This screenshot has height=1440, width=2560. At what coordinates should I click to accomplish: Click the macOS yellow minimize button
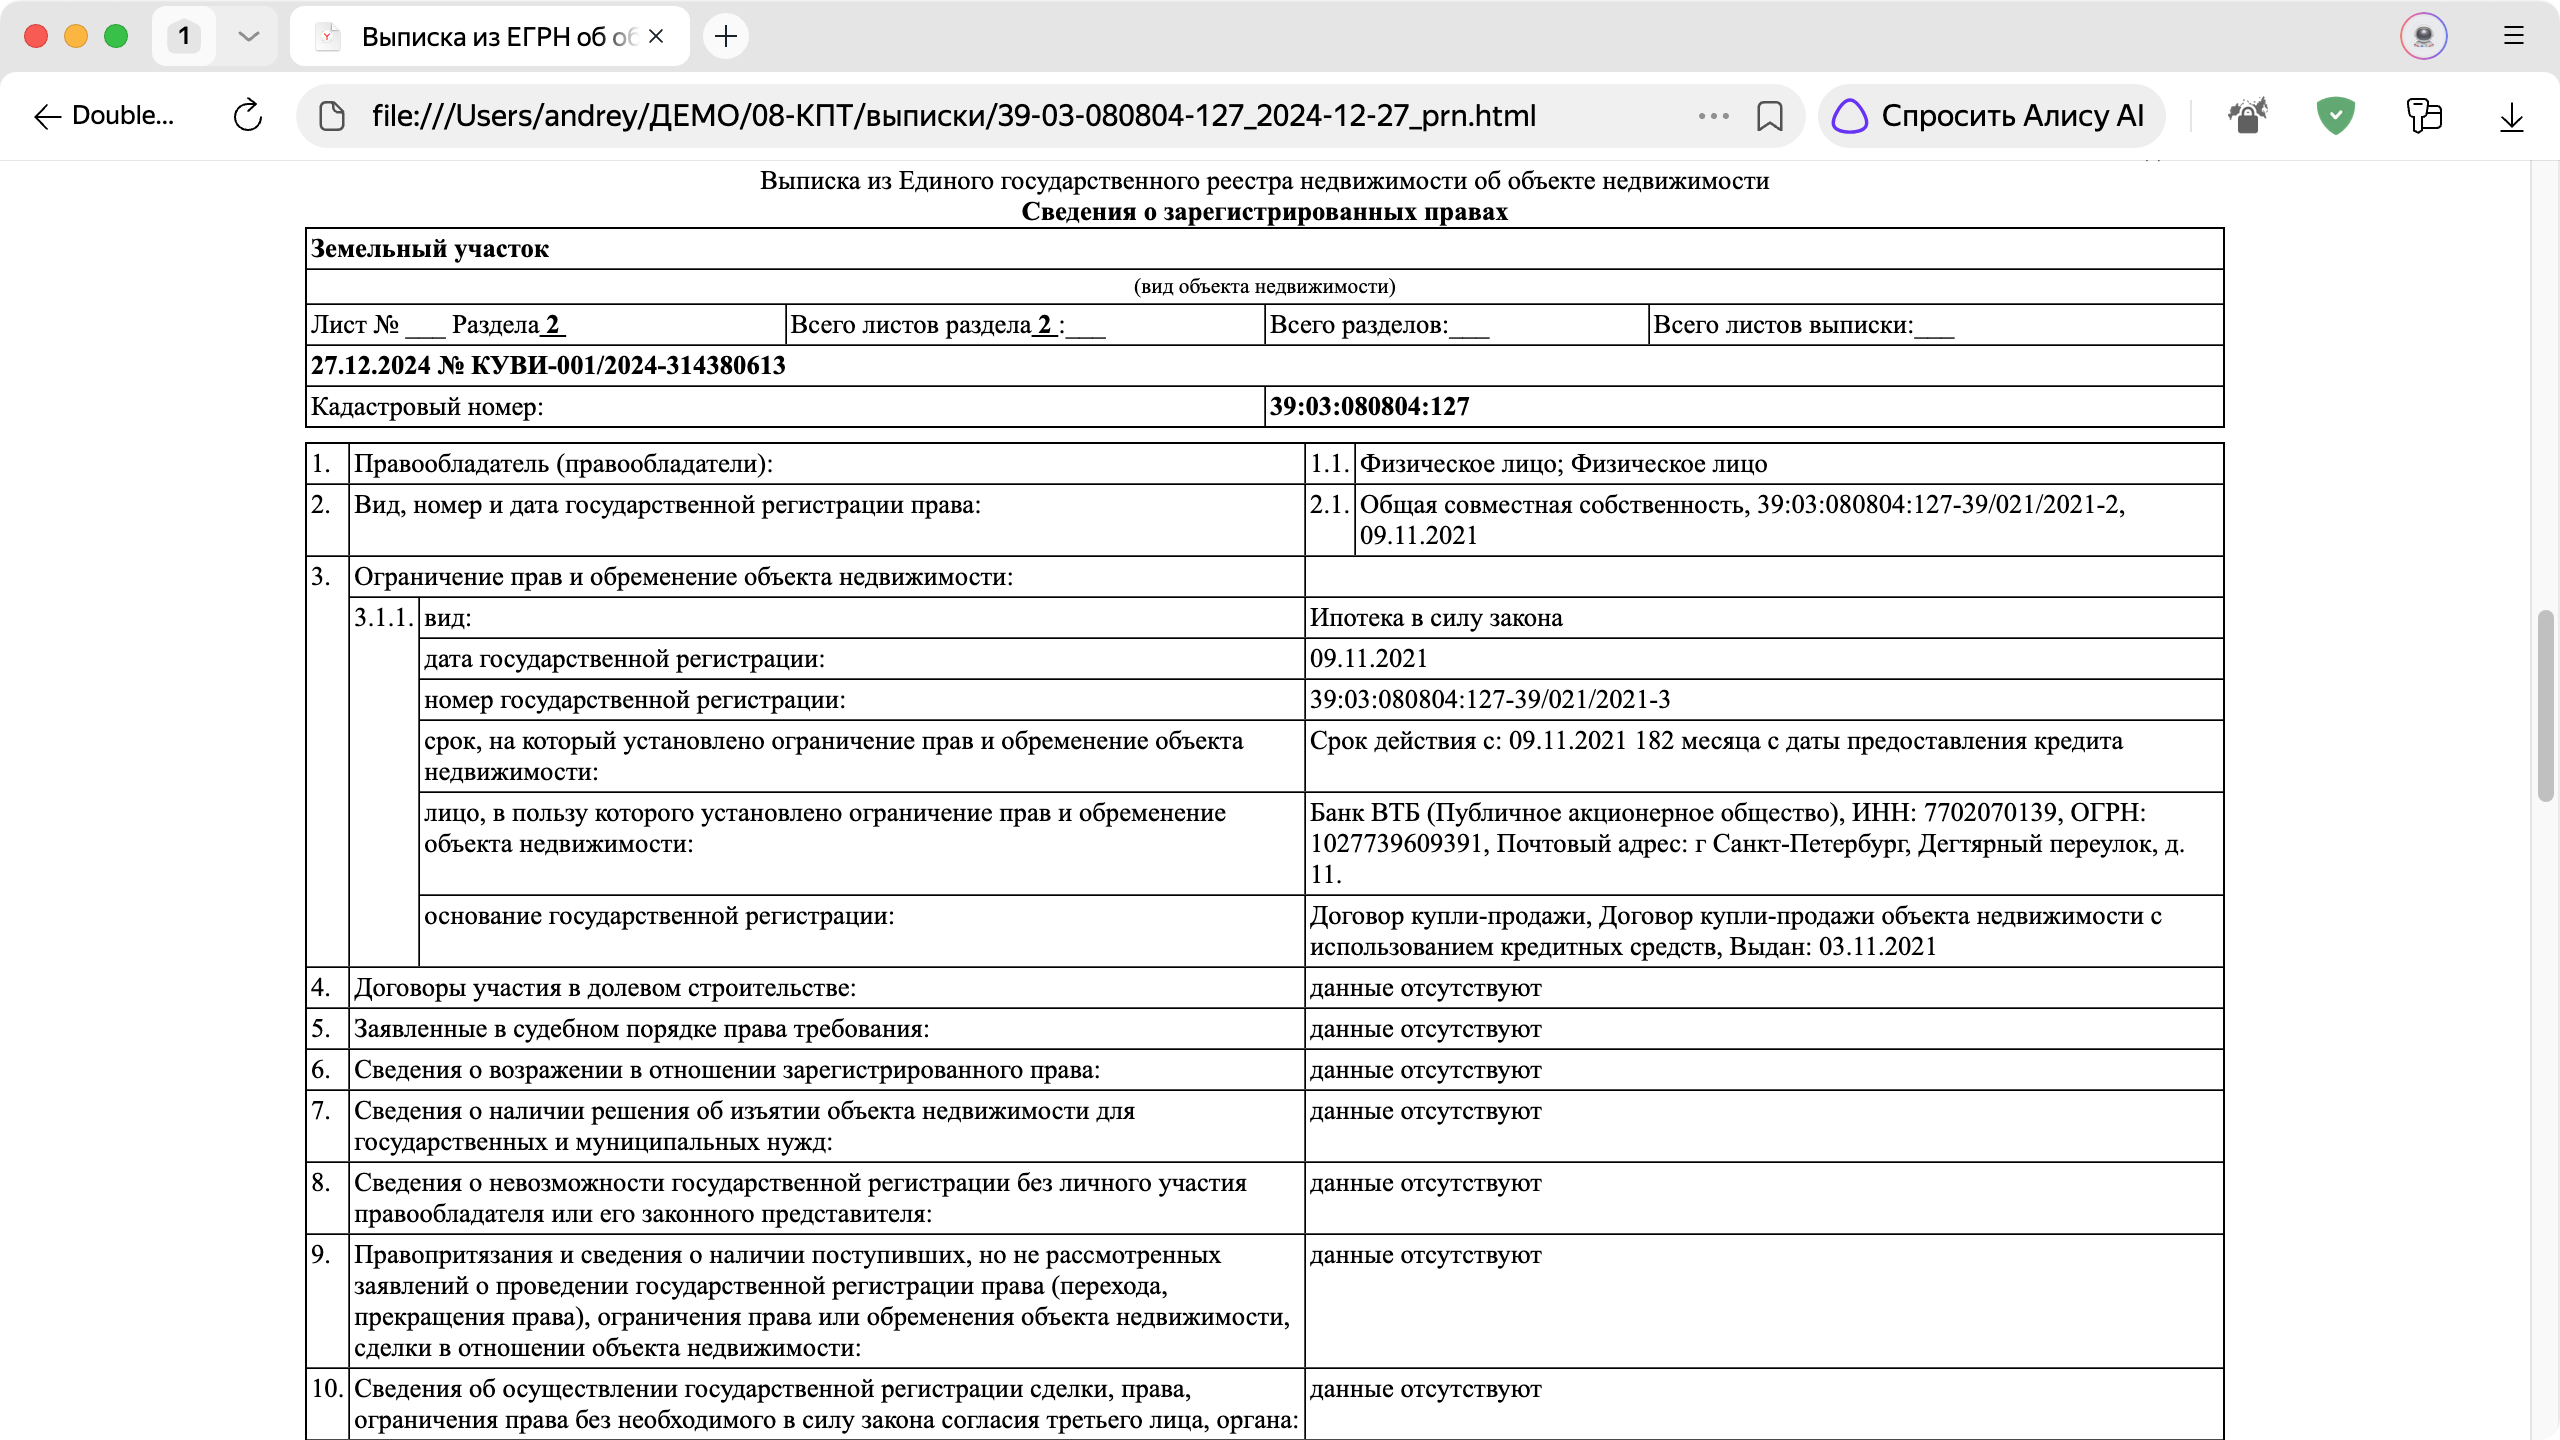coord(76,36)
